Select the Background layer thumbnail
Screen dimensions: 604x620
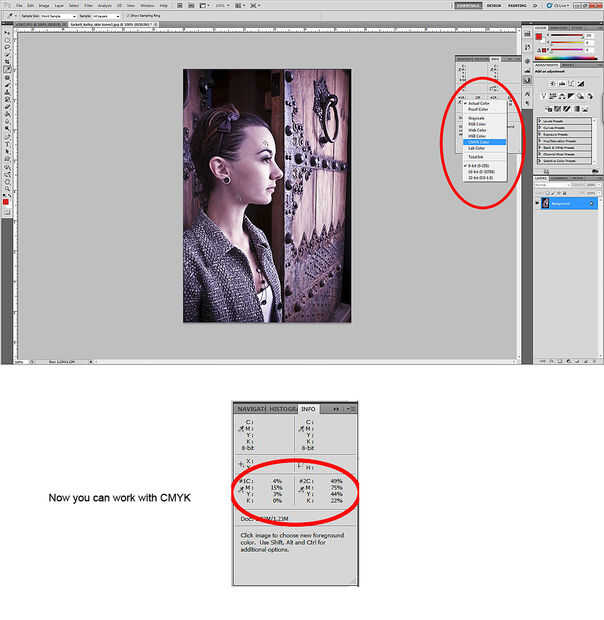pos(545,203)
